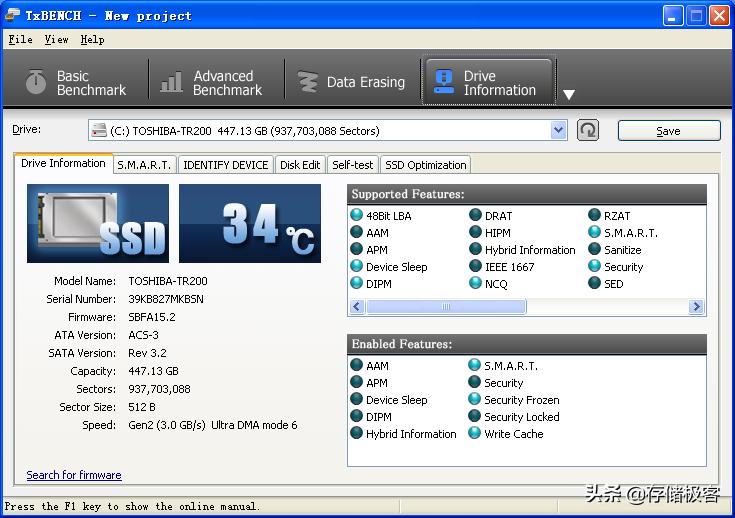The height and width of the screenshot is (518, 735).
Task: Follow the Search for firmware link
Action: pyautogui.click(x=74, y=475)
